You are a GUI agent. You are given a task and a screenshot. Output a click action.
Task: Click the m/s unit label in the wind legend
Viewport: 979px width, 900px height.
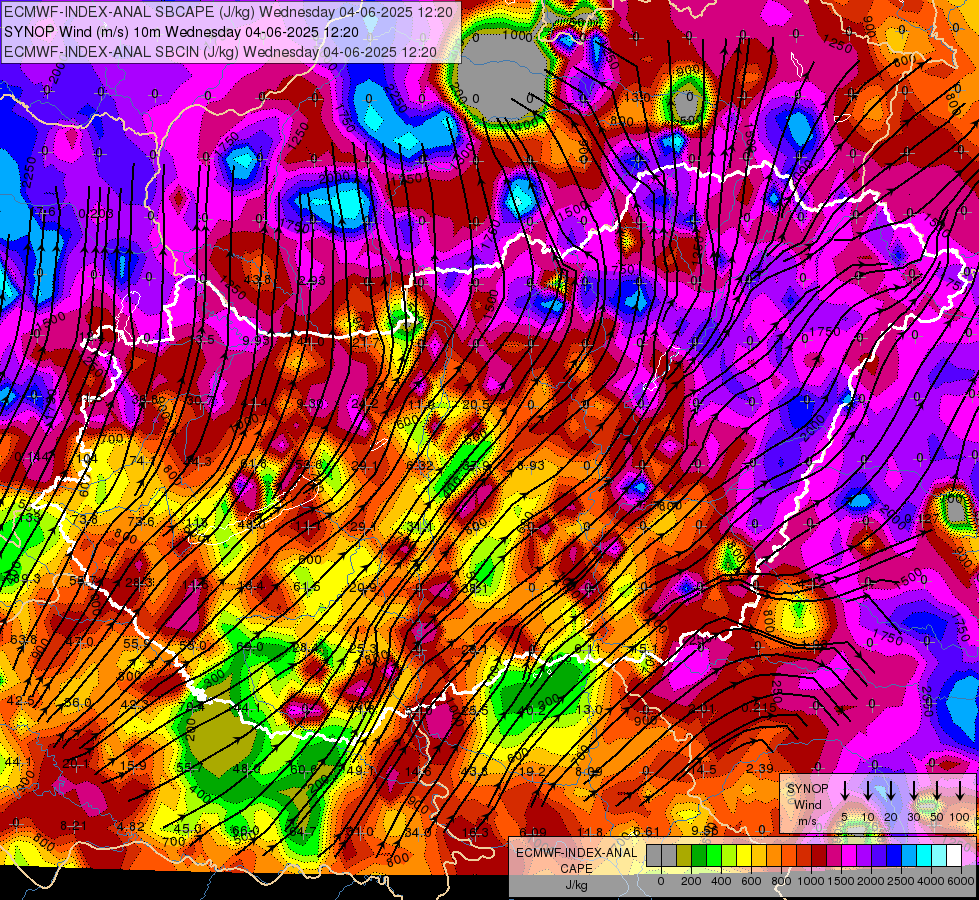[807, 821]
